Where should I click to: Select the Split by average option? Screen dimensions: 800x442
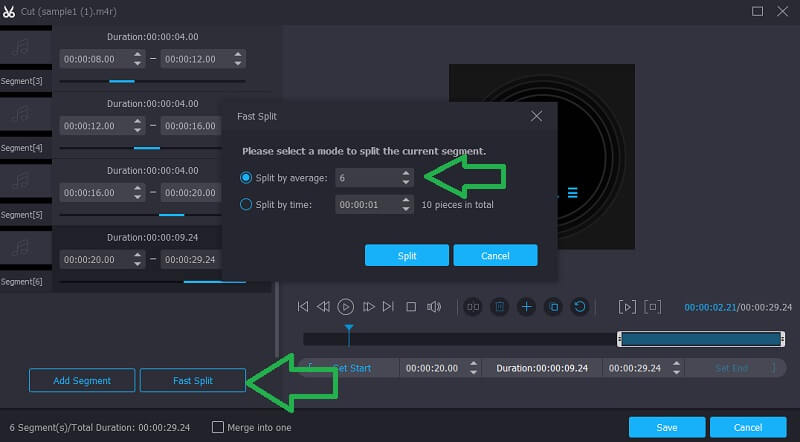point(246,177)
